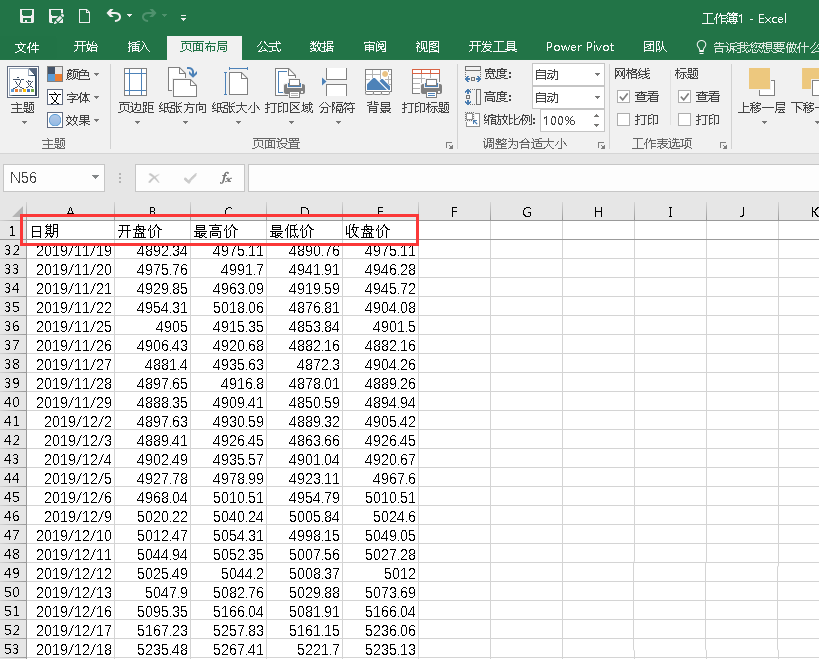Open the Data (数据) ribbon tab

323,45
